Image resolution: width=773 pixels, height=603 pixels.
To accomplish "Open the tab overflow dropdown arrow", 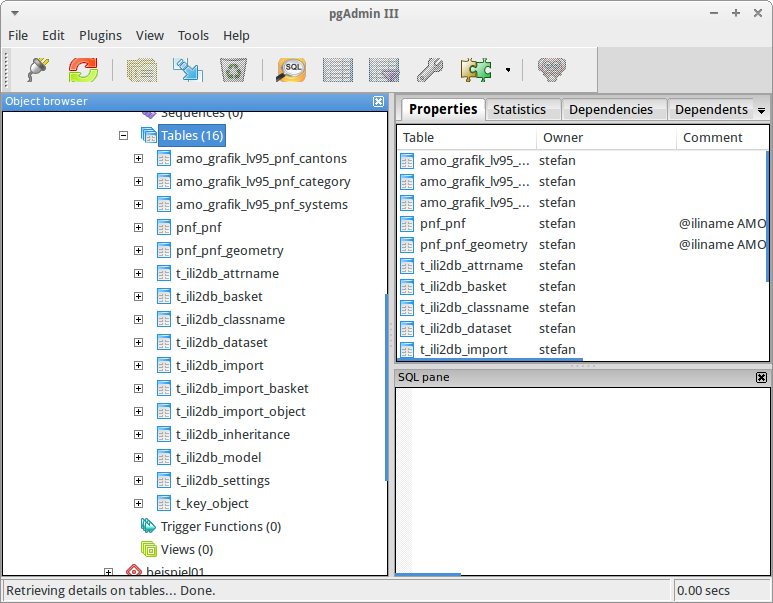I will pos(762,110).
